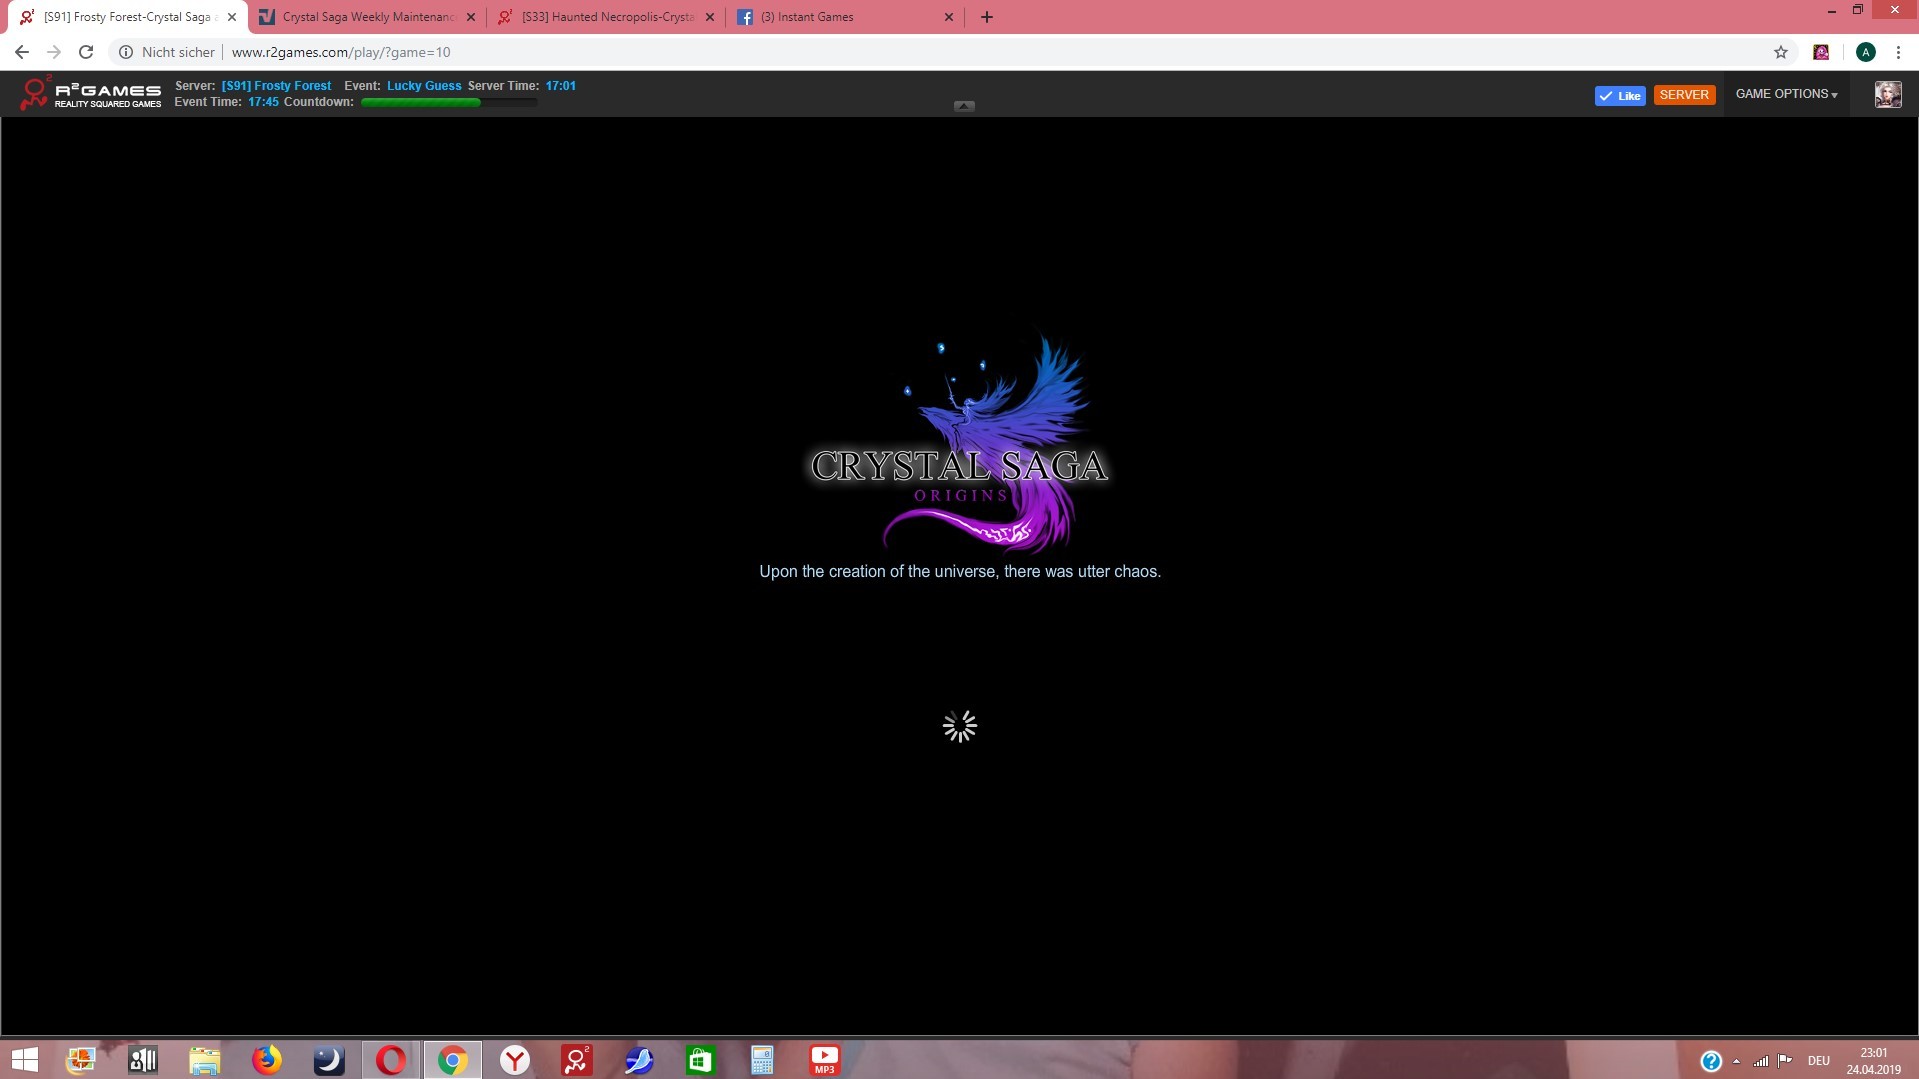Launch Opera from the taskbar

pos(391,1060)
